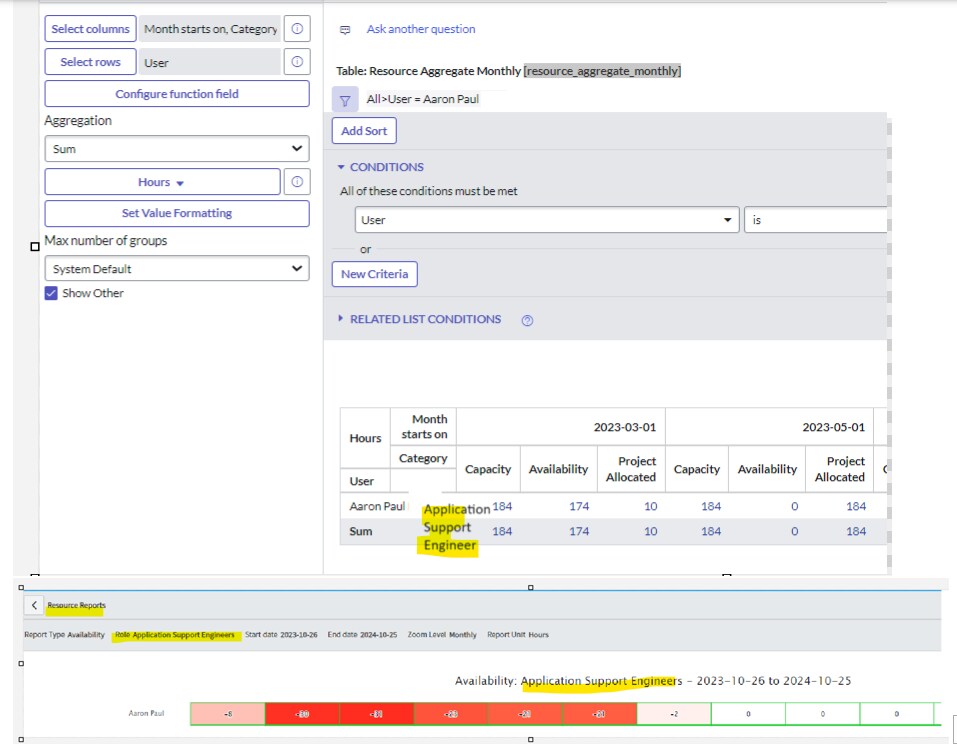Click the Zoom Level Monthly text

click(x=442, y=635)
